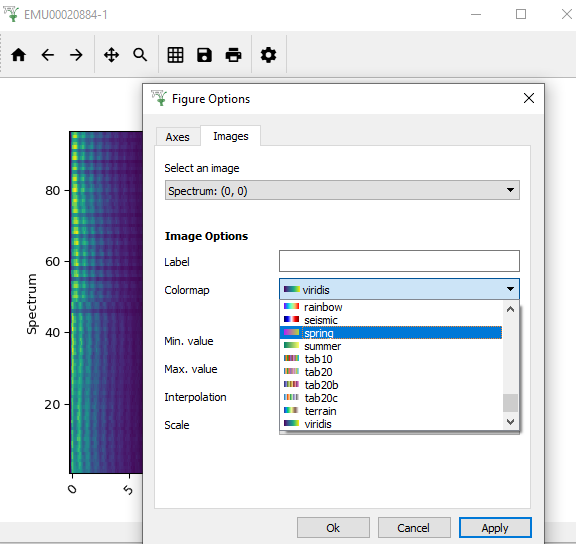Select the Images tab
This screenshot has width=576, height=544.
coord(231,136)
